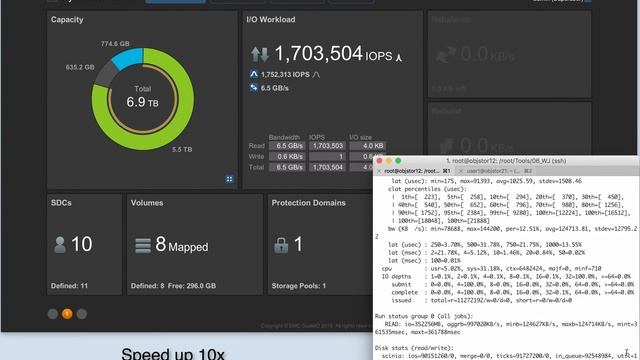Click the cpu usr=5.02% line in terminal
This screenshot has width=640, height=360.
491,269
